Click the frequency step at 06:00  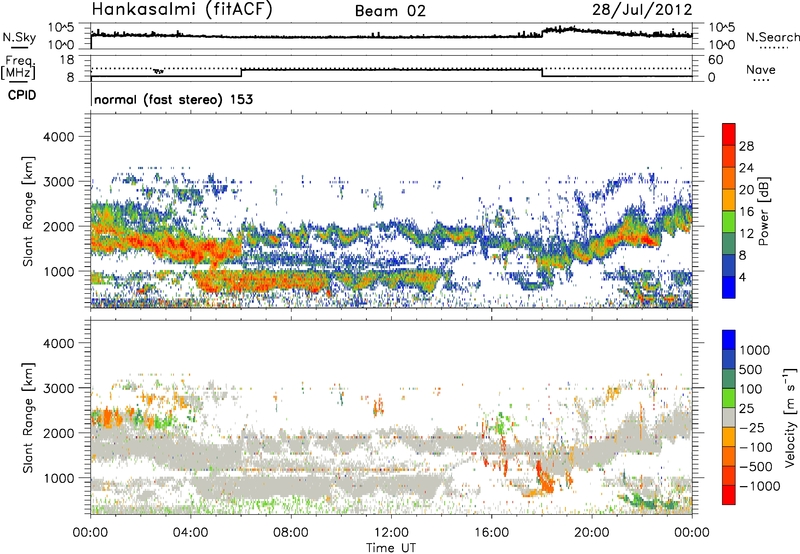coord(241,72)
